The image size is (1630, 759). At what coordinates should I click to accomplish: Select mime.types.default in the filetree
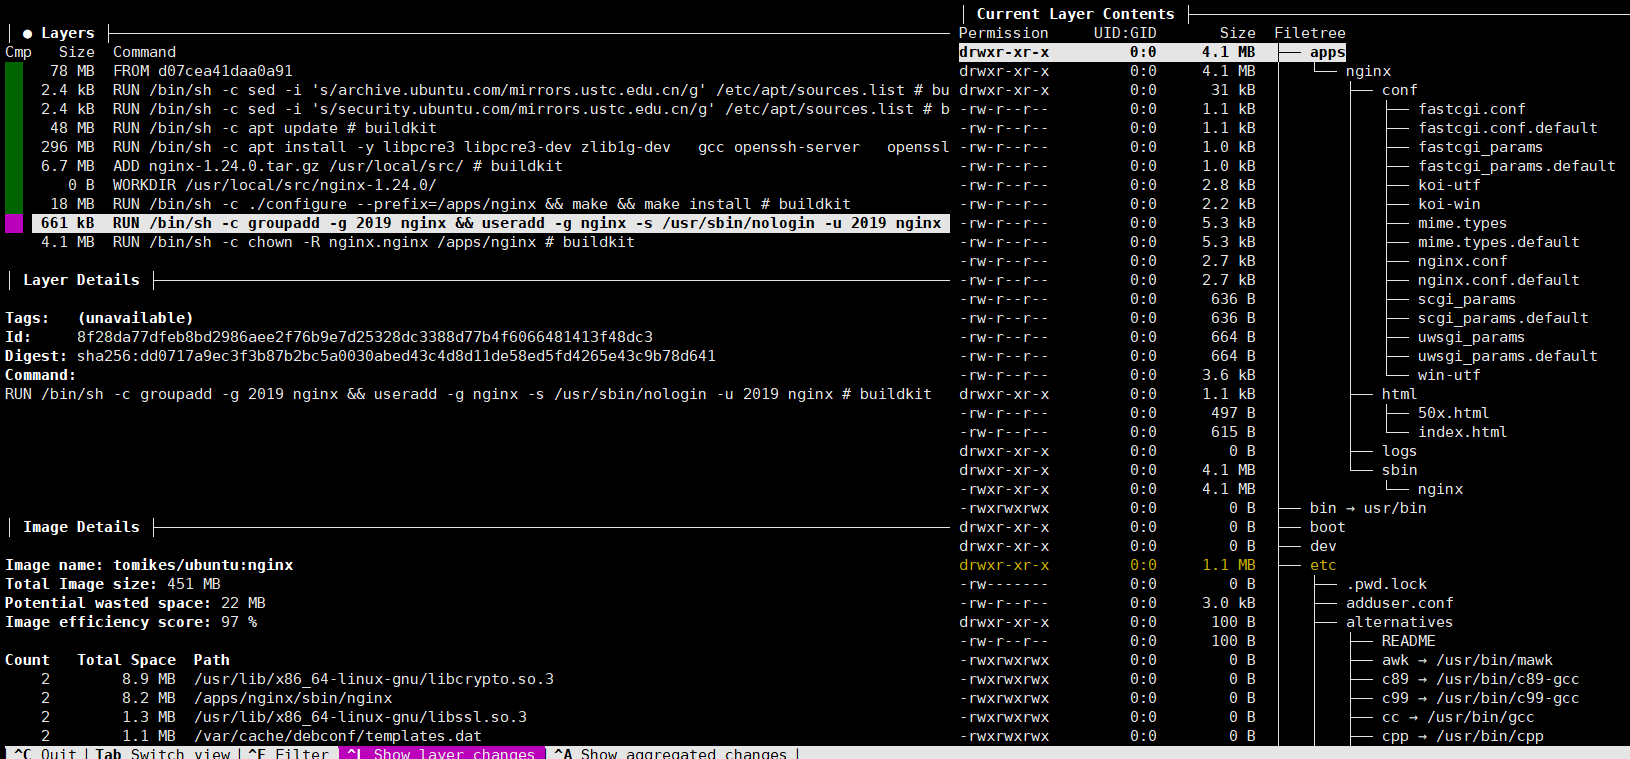1498,242
